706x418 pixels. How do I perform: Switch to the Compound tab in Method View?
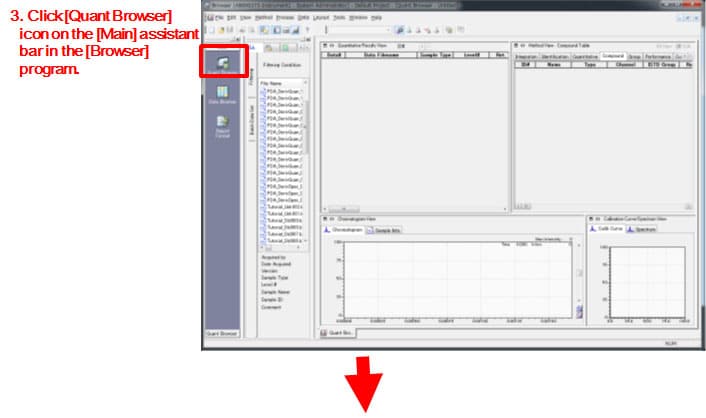[614, 57]
